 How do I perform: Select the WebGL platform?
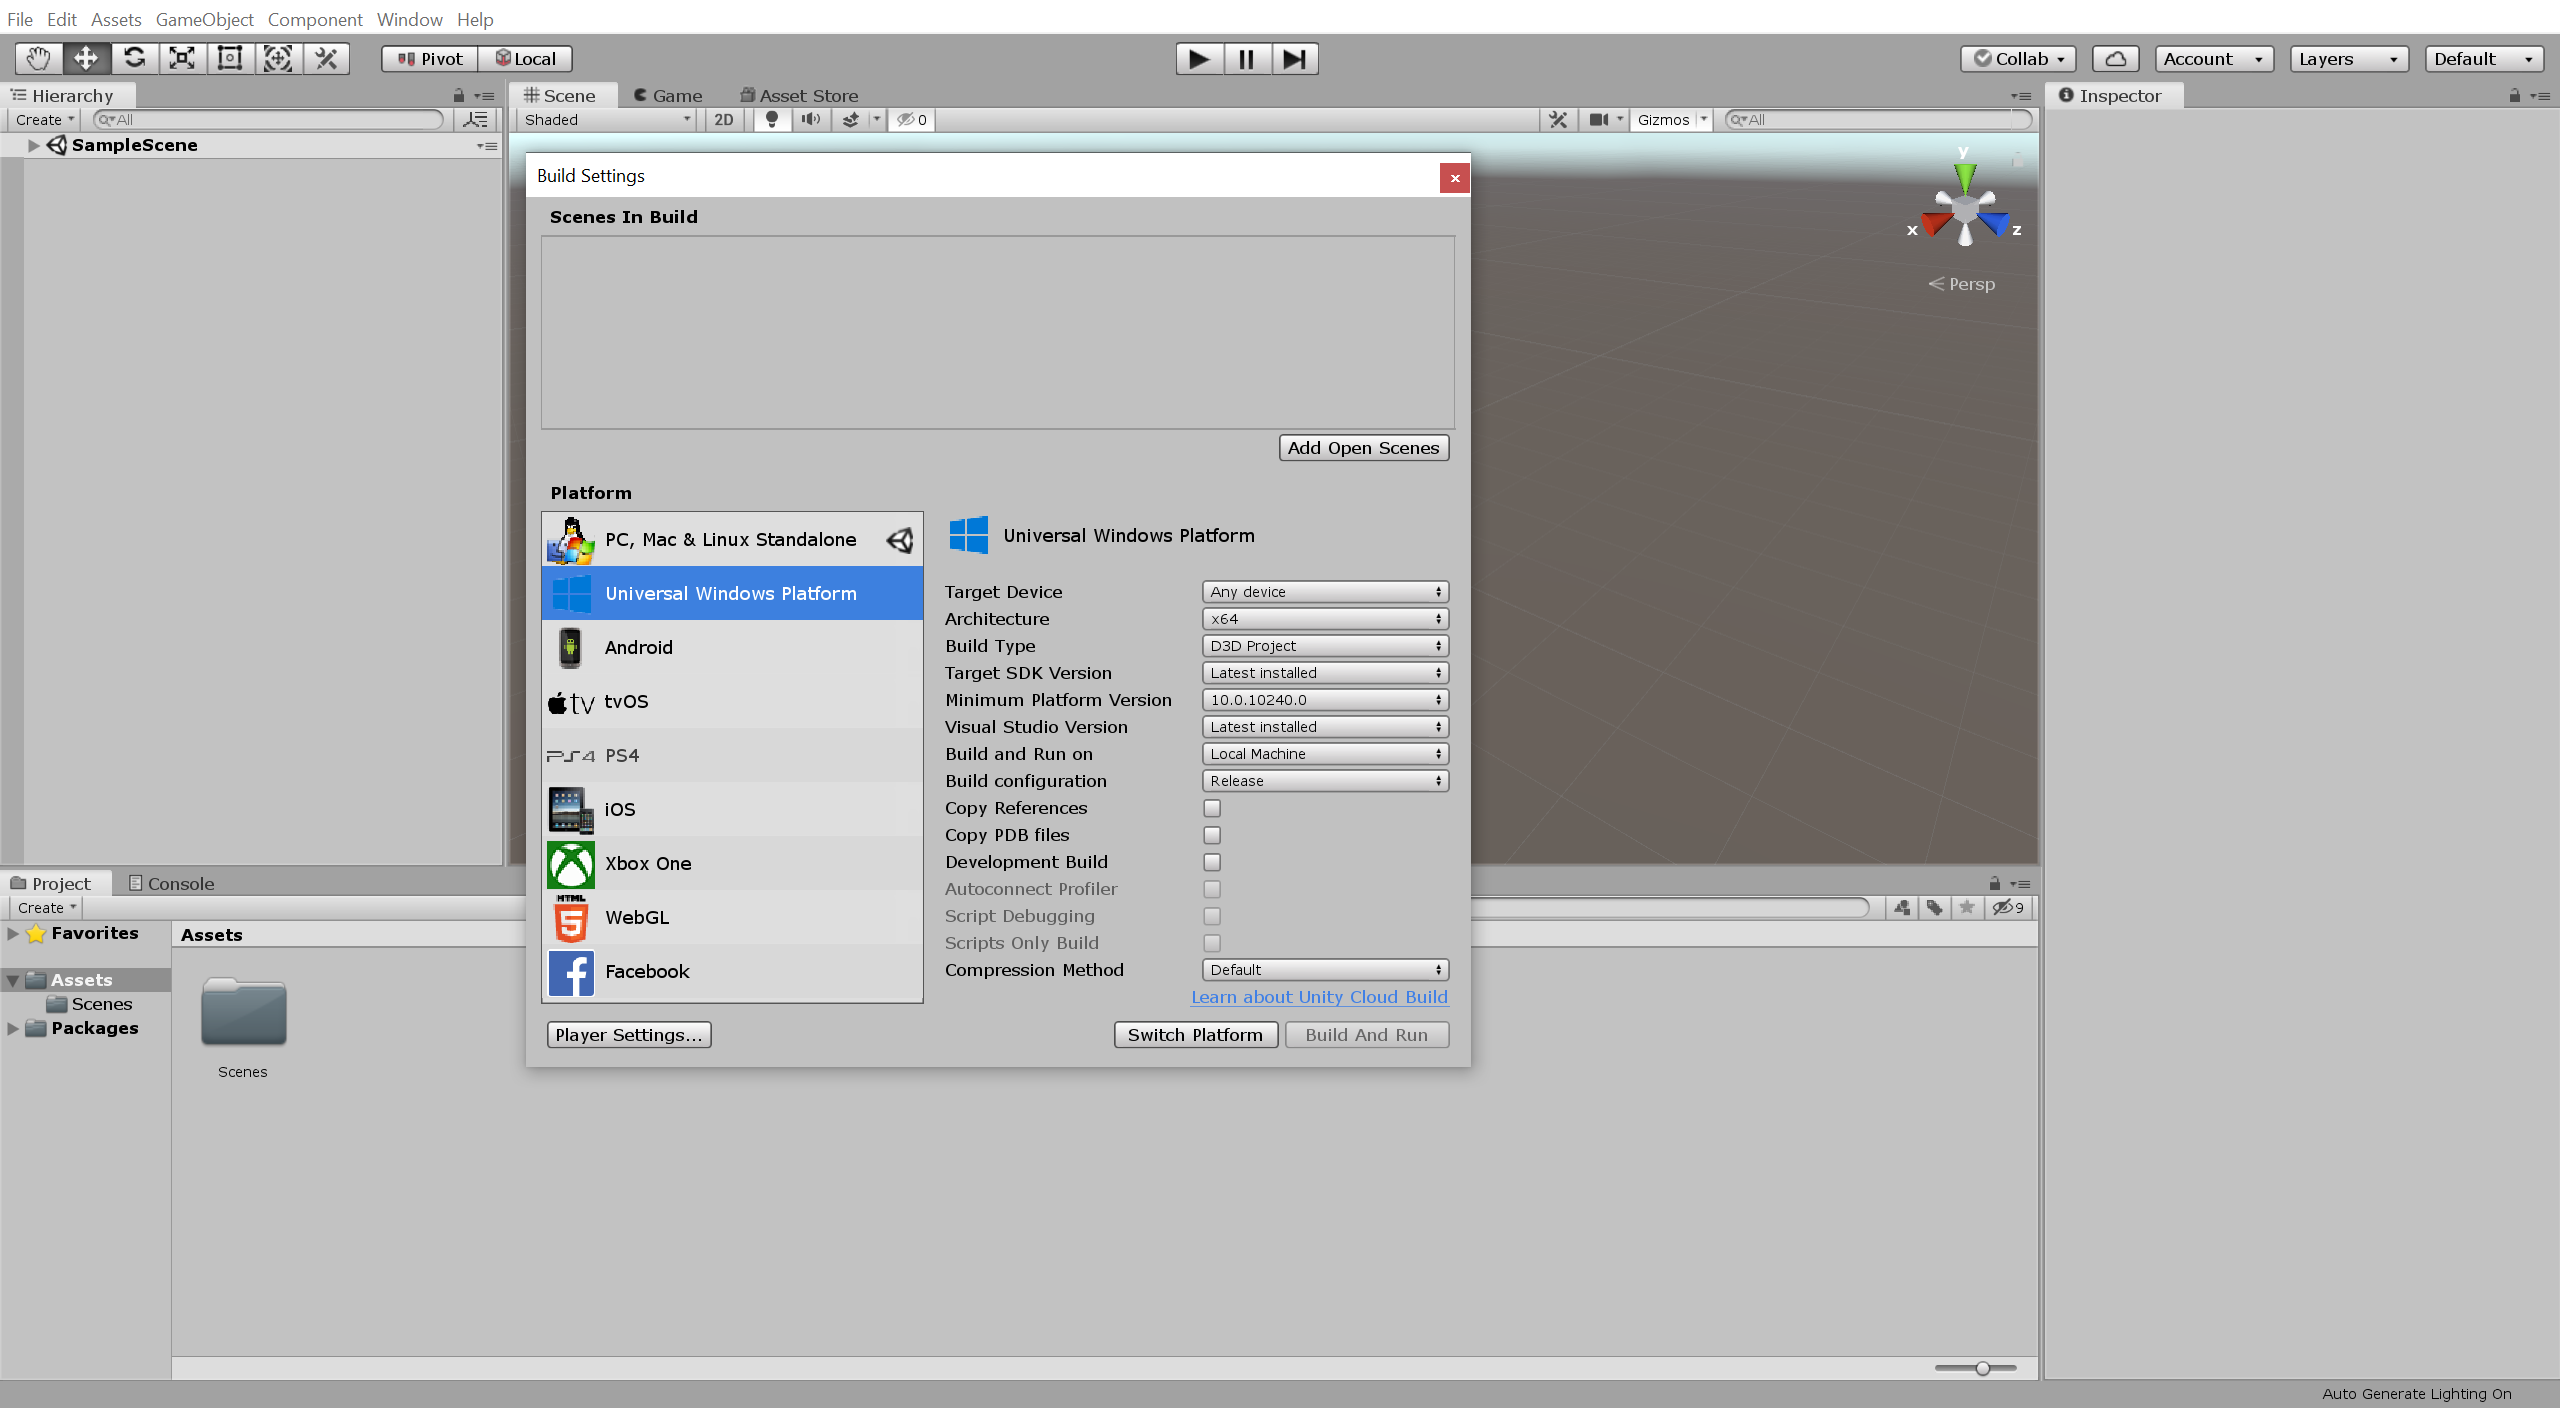coord(732,918)
